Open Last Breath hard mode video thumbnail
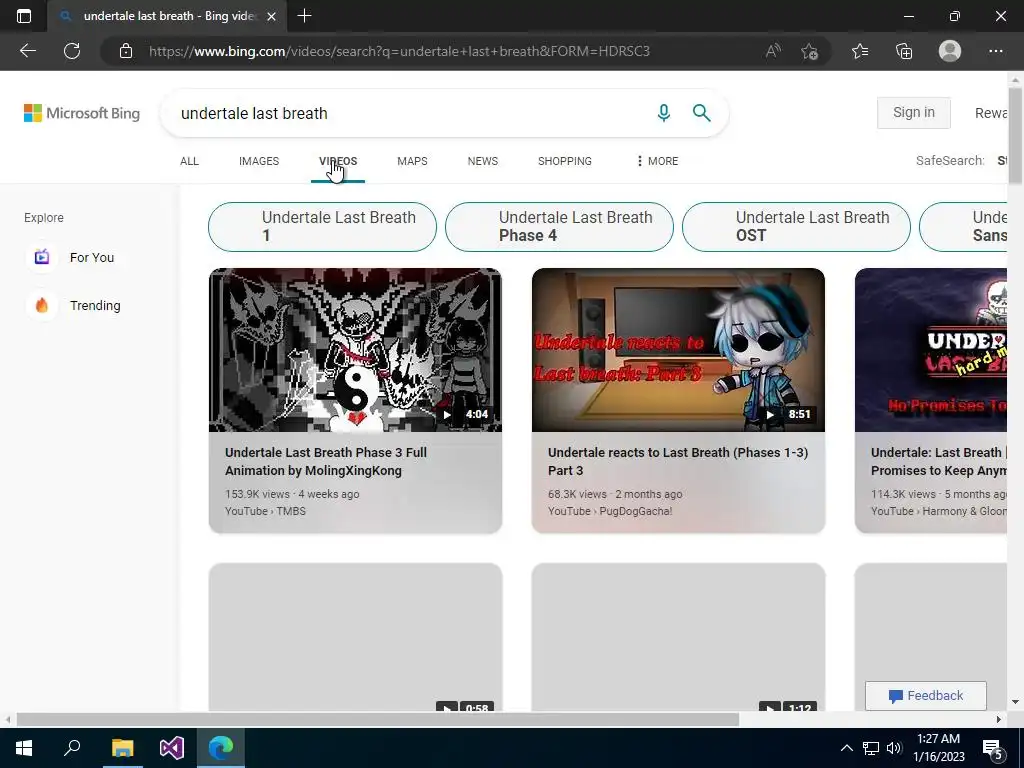 931,350
